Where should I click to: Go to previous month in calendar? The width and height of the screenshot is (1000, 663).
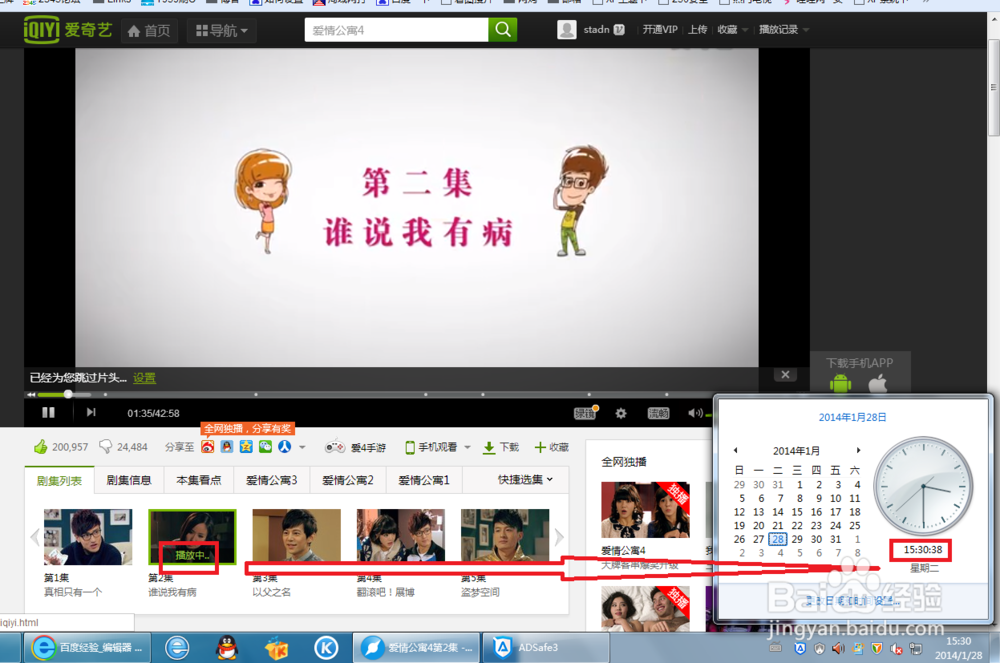point(735,450)
